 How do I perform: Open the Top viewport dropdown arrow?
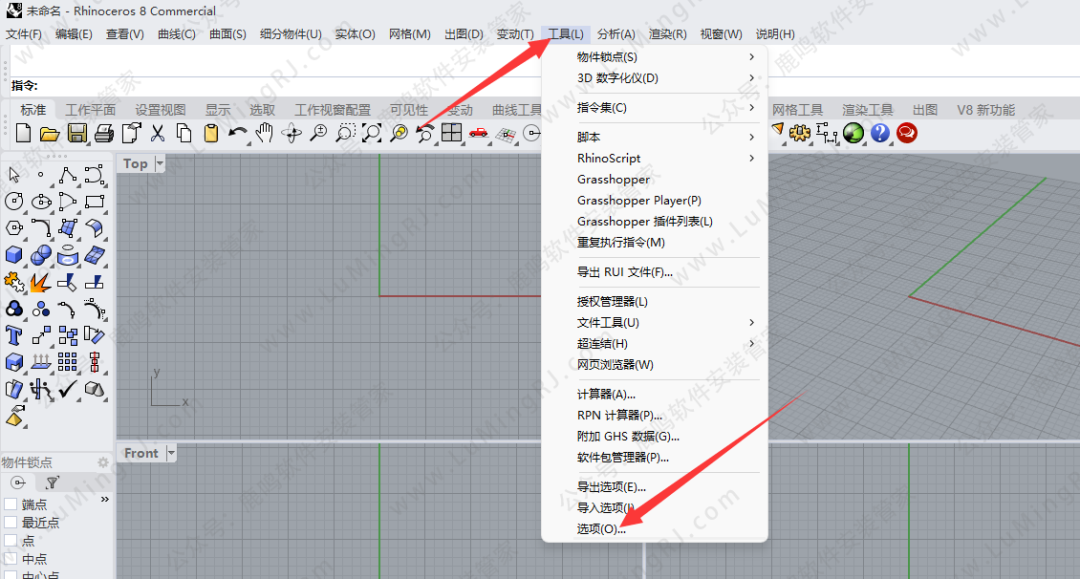coord(160,164)
